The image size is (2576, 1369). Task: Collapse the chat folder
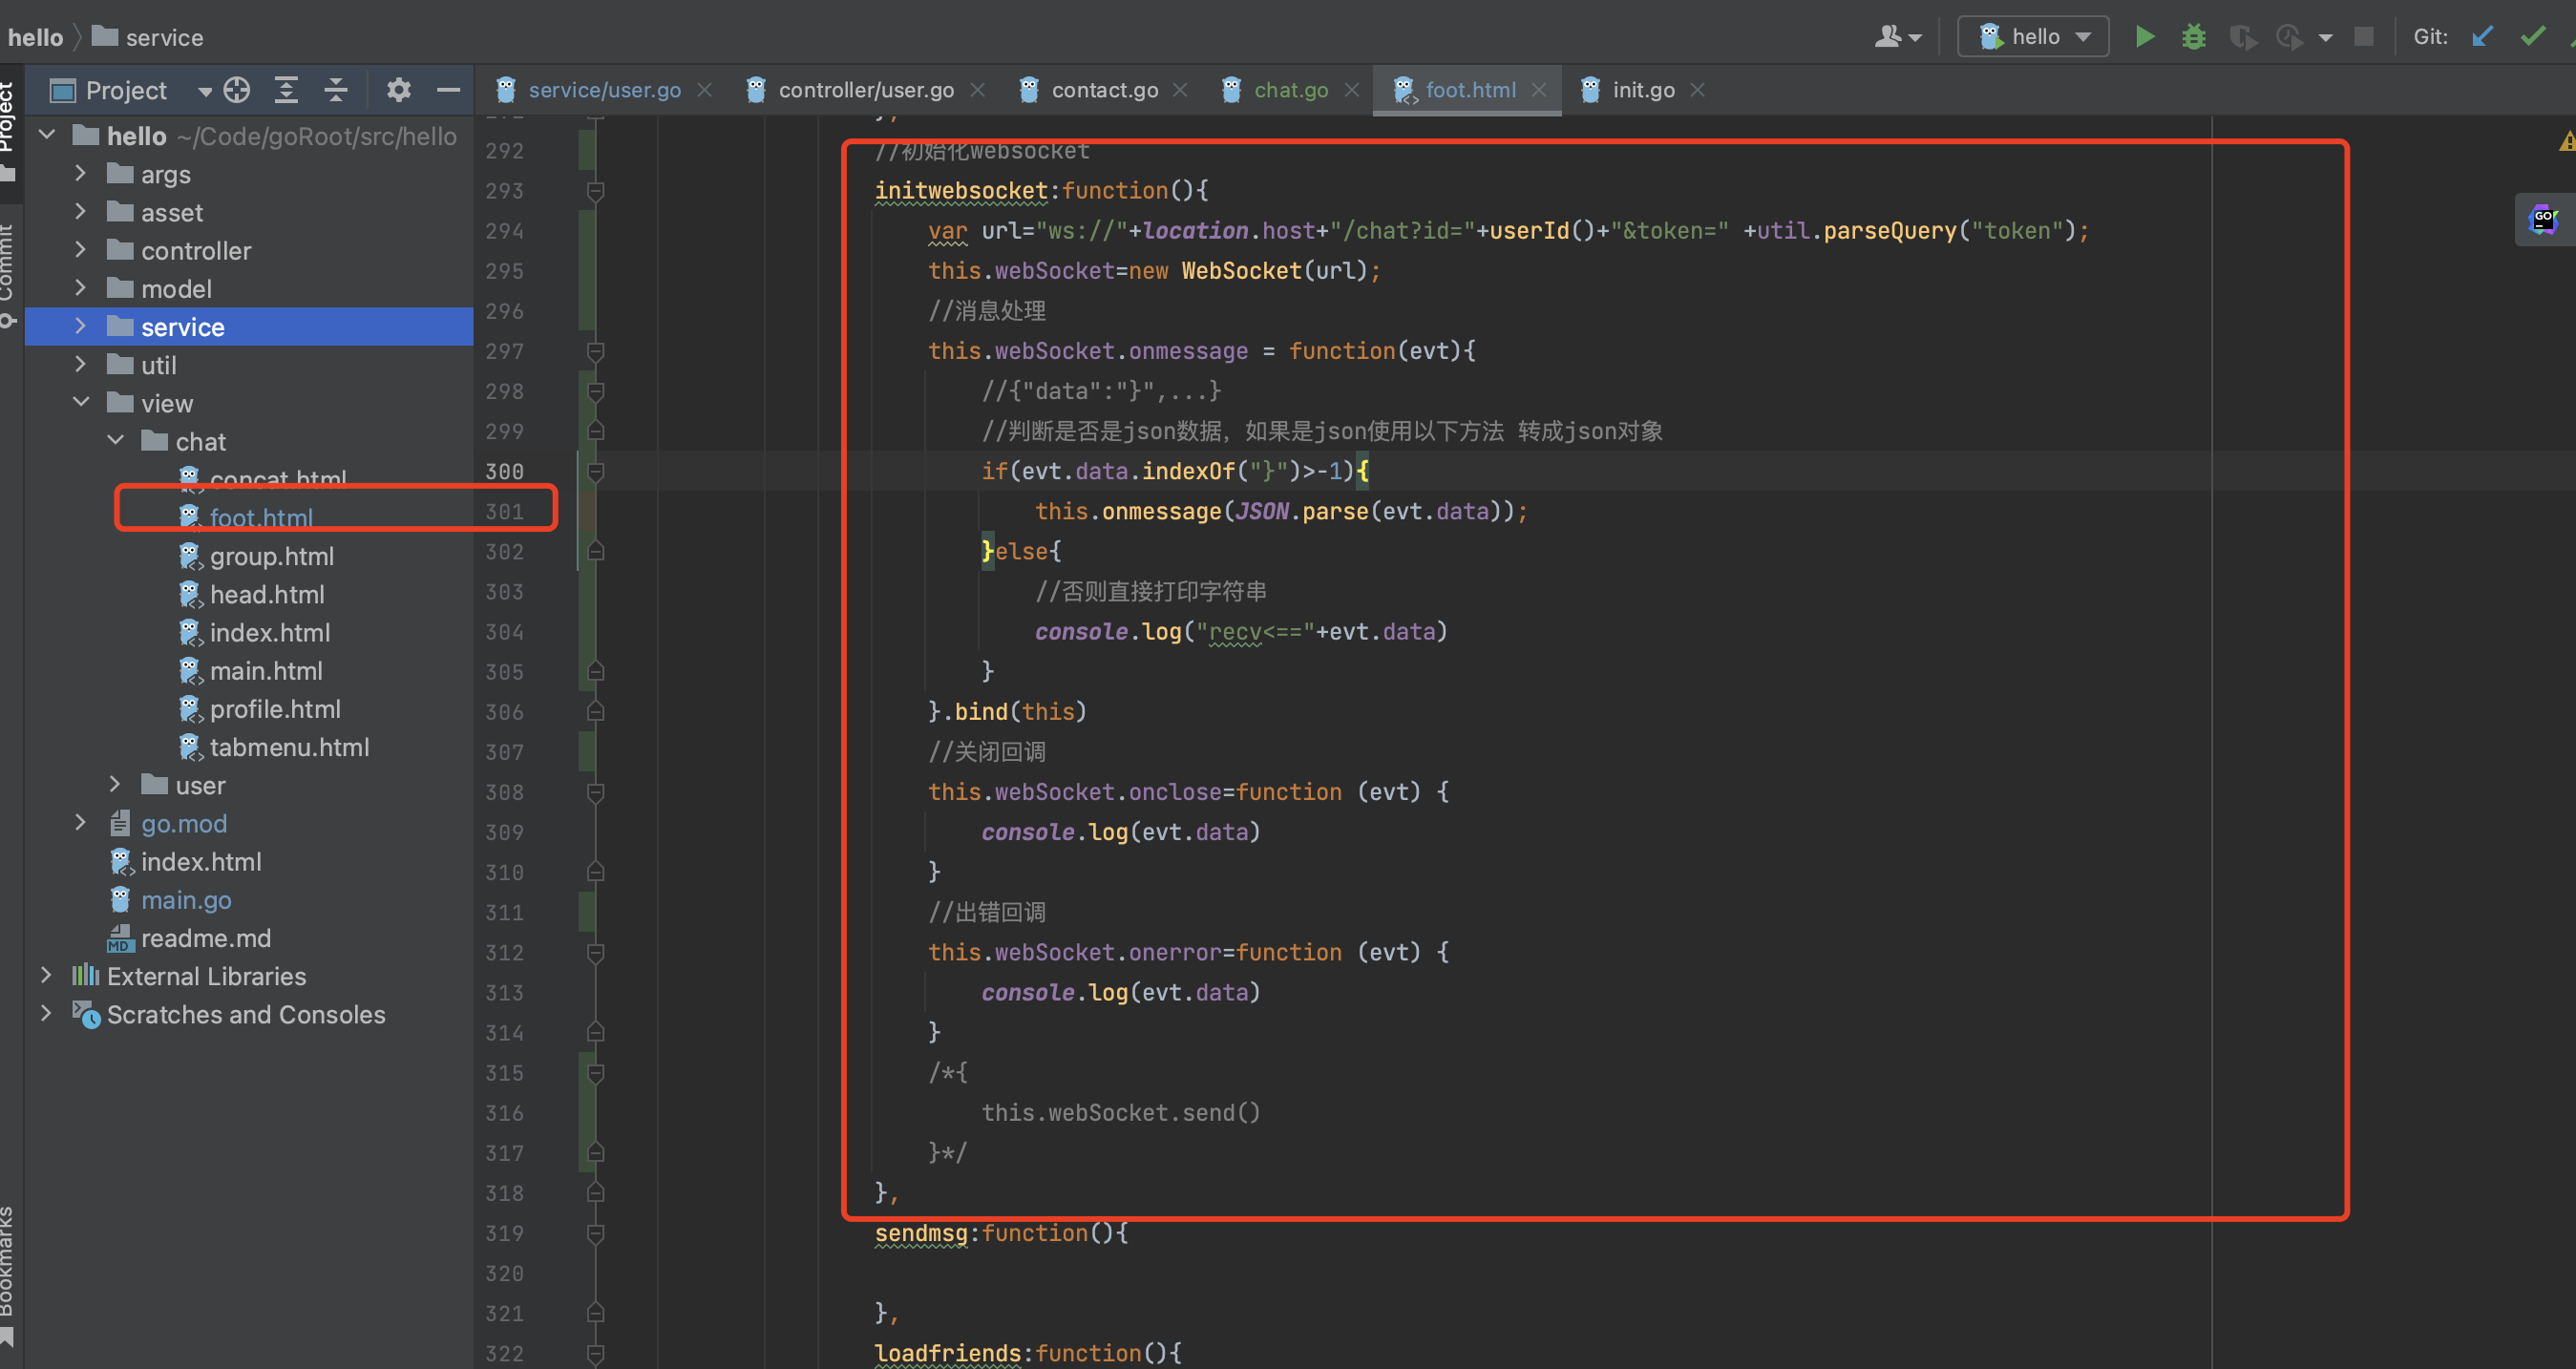[x=115, y=440]
